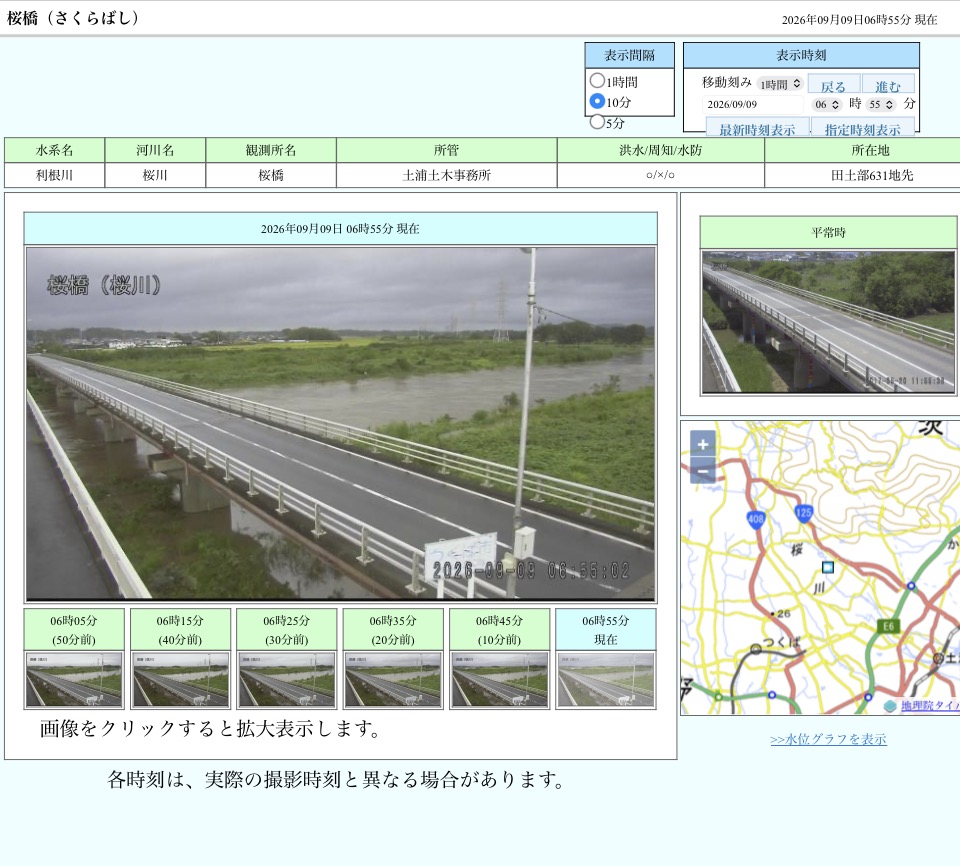Click the camera location square marker on map
The height and width of the screenshot is (866, 960).
828,567
